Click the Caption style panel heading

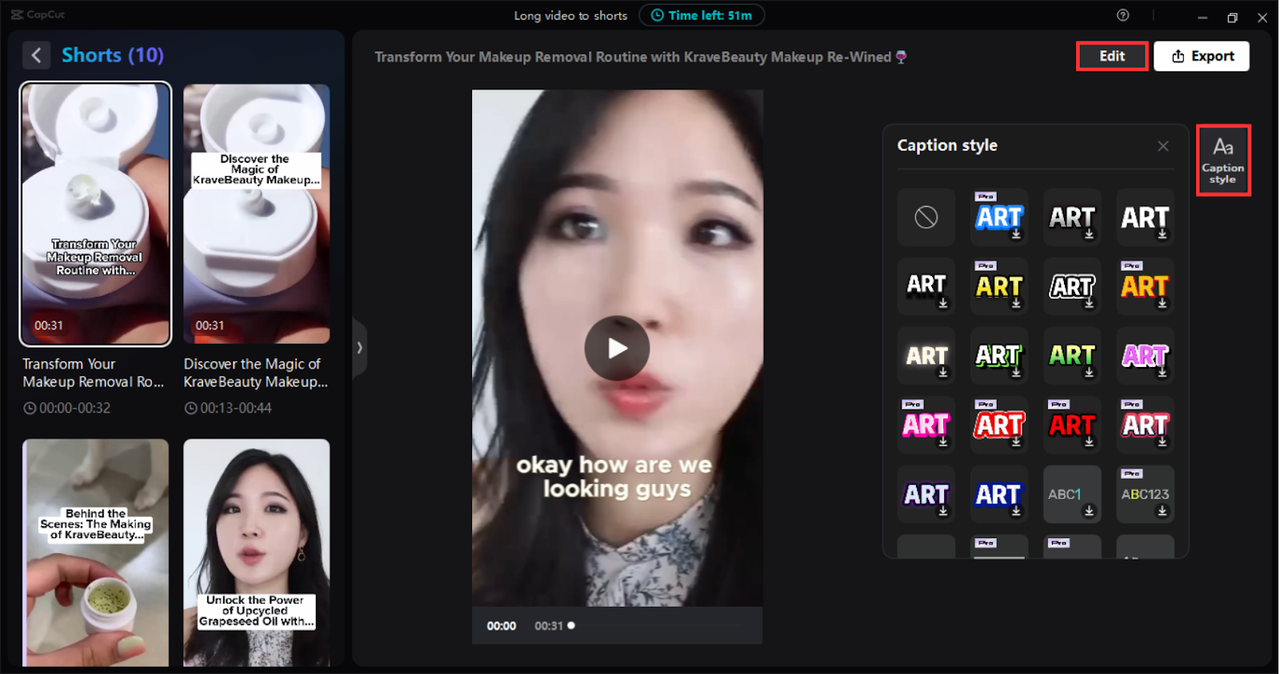tap(947, 146)
